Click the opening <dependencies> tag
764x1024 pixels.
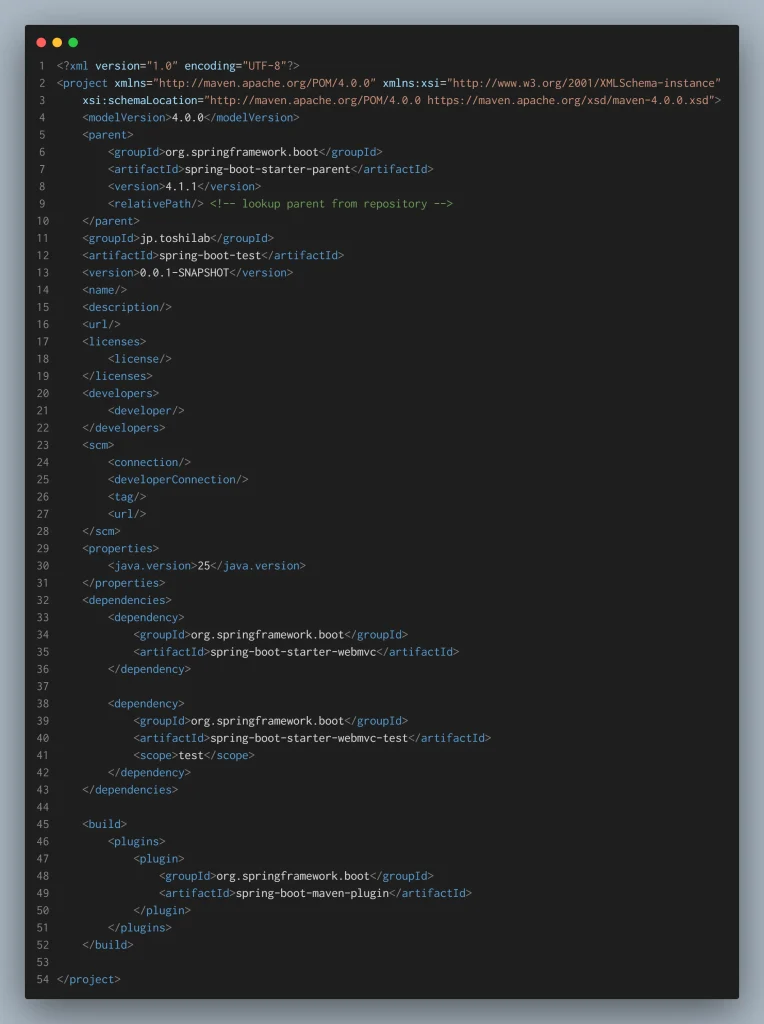click(x=127, y=600)
